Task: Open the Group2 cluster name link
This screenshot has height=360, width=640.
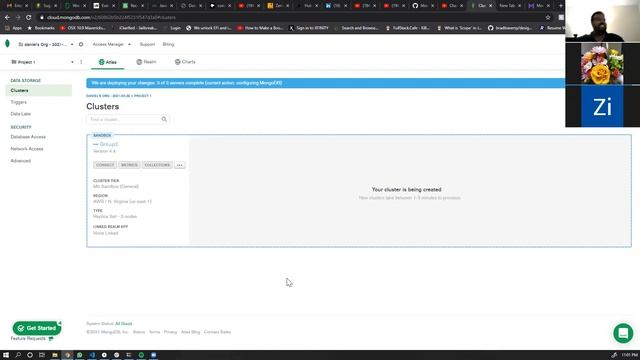Action: [109, 144]
